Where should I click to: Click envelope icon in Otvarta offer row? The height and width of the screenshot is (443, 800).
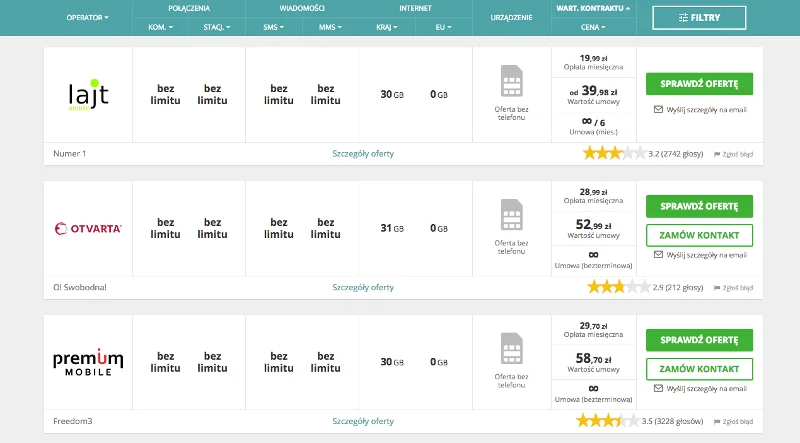(x=658, y=255)
